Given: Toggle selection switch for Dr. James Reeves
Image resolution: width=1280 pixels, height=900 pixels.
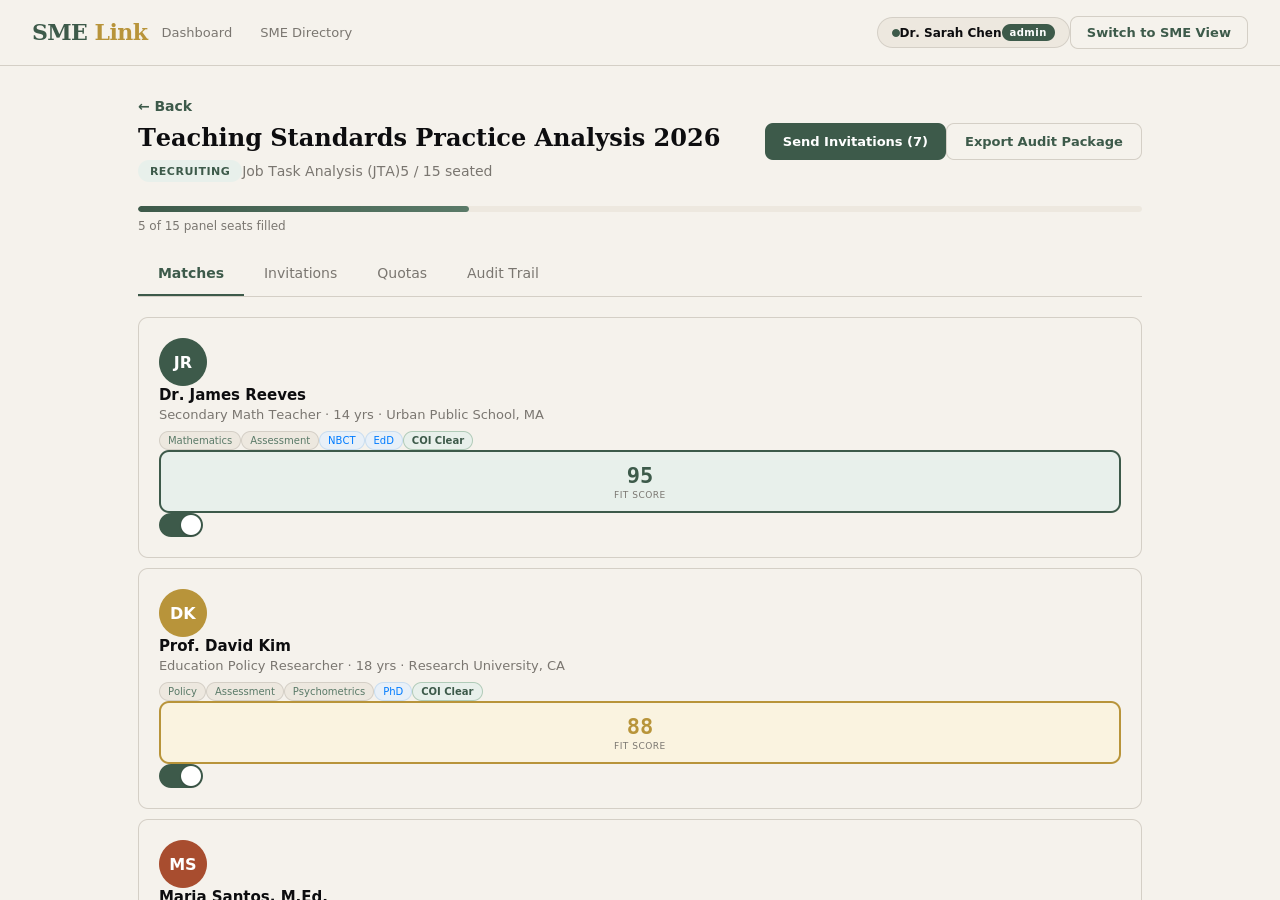Looking at the screenshot, I should [181, 523].
